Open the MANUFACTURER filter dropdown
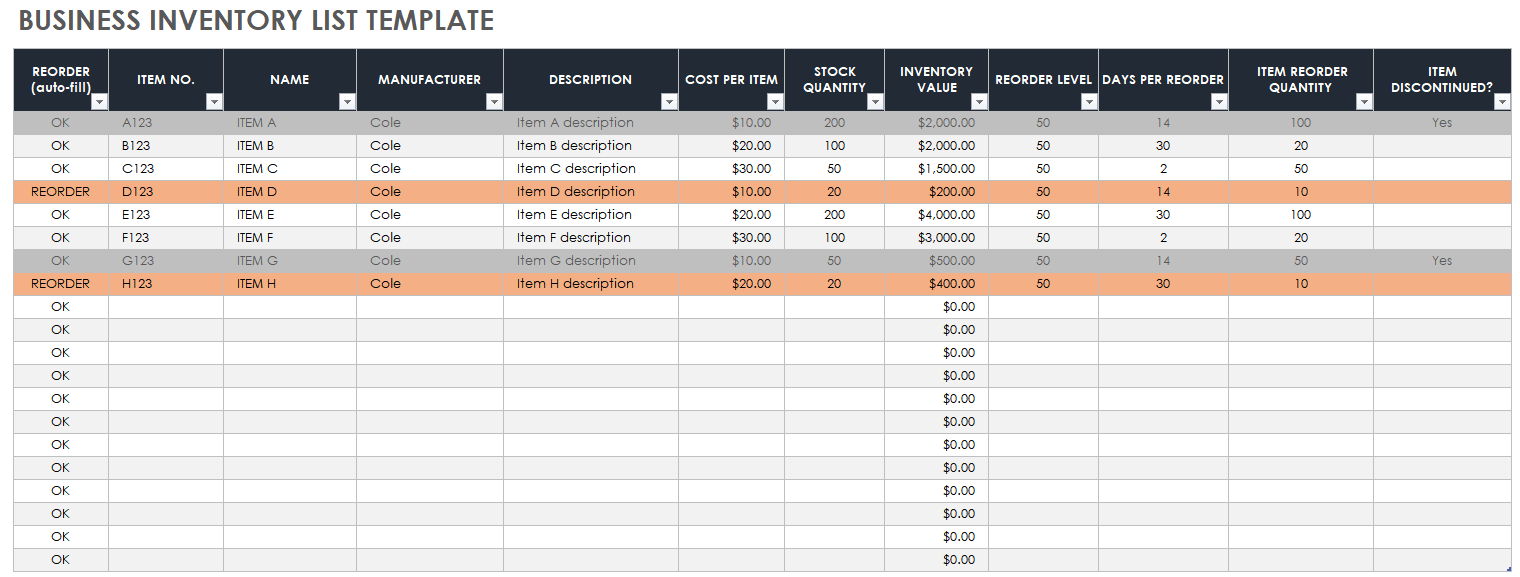The height and width of the screenshot is (577, 1520). pos(494,102)
